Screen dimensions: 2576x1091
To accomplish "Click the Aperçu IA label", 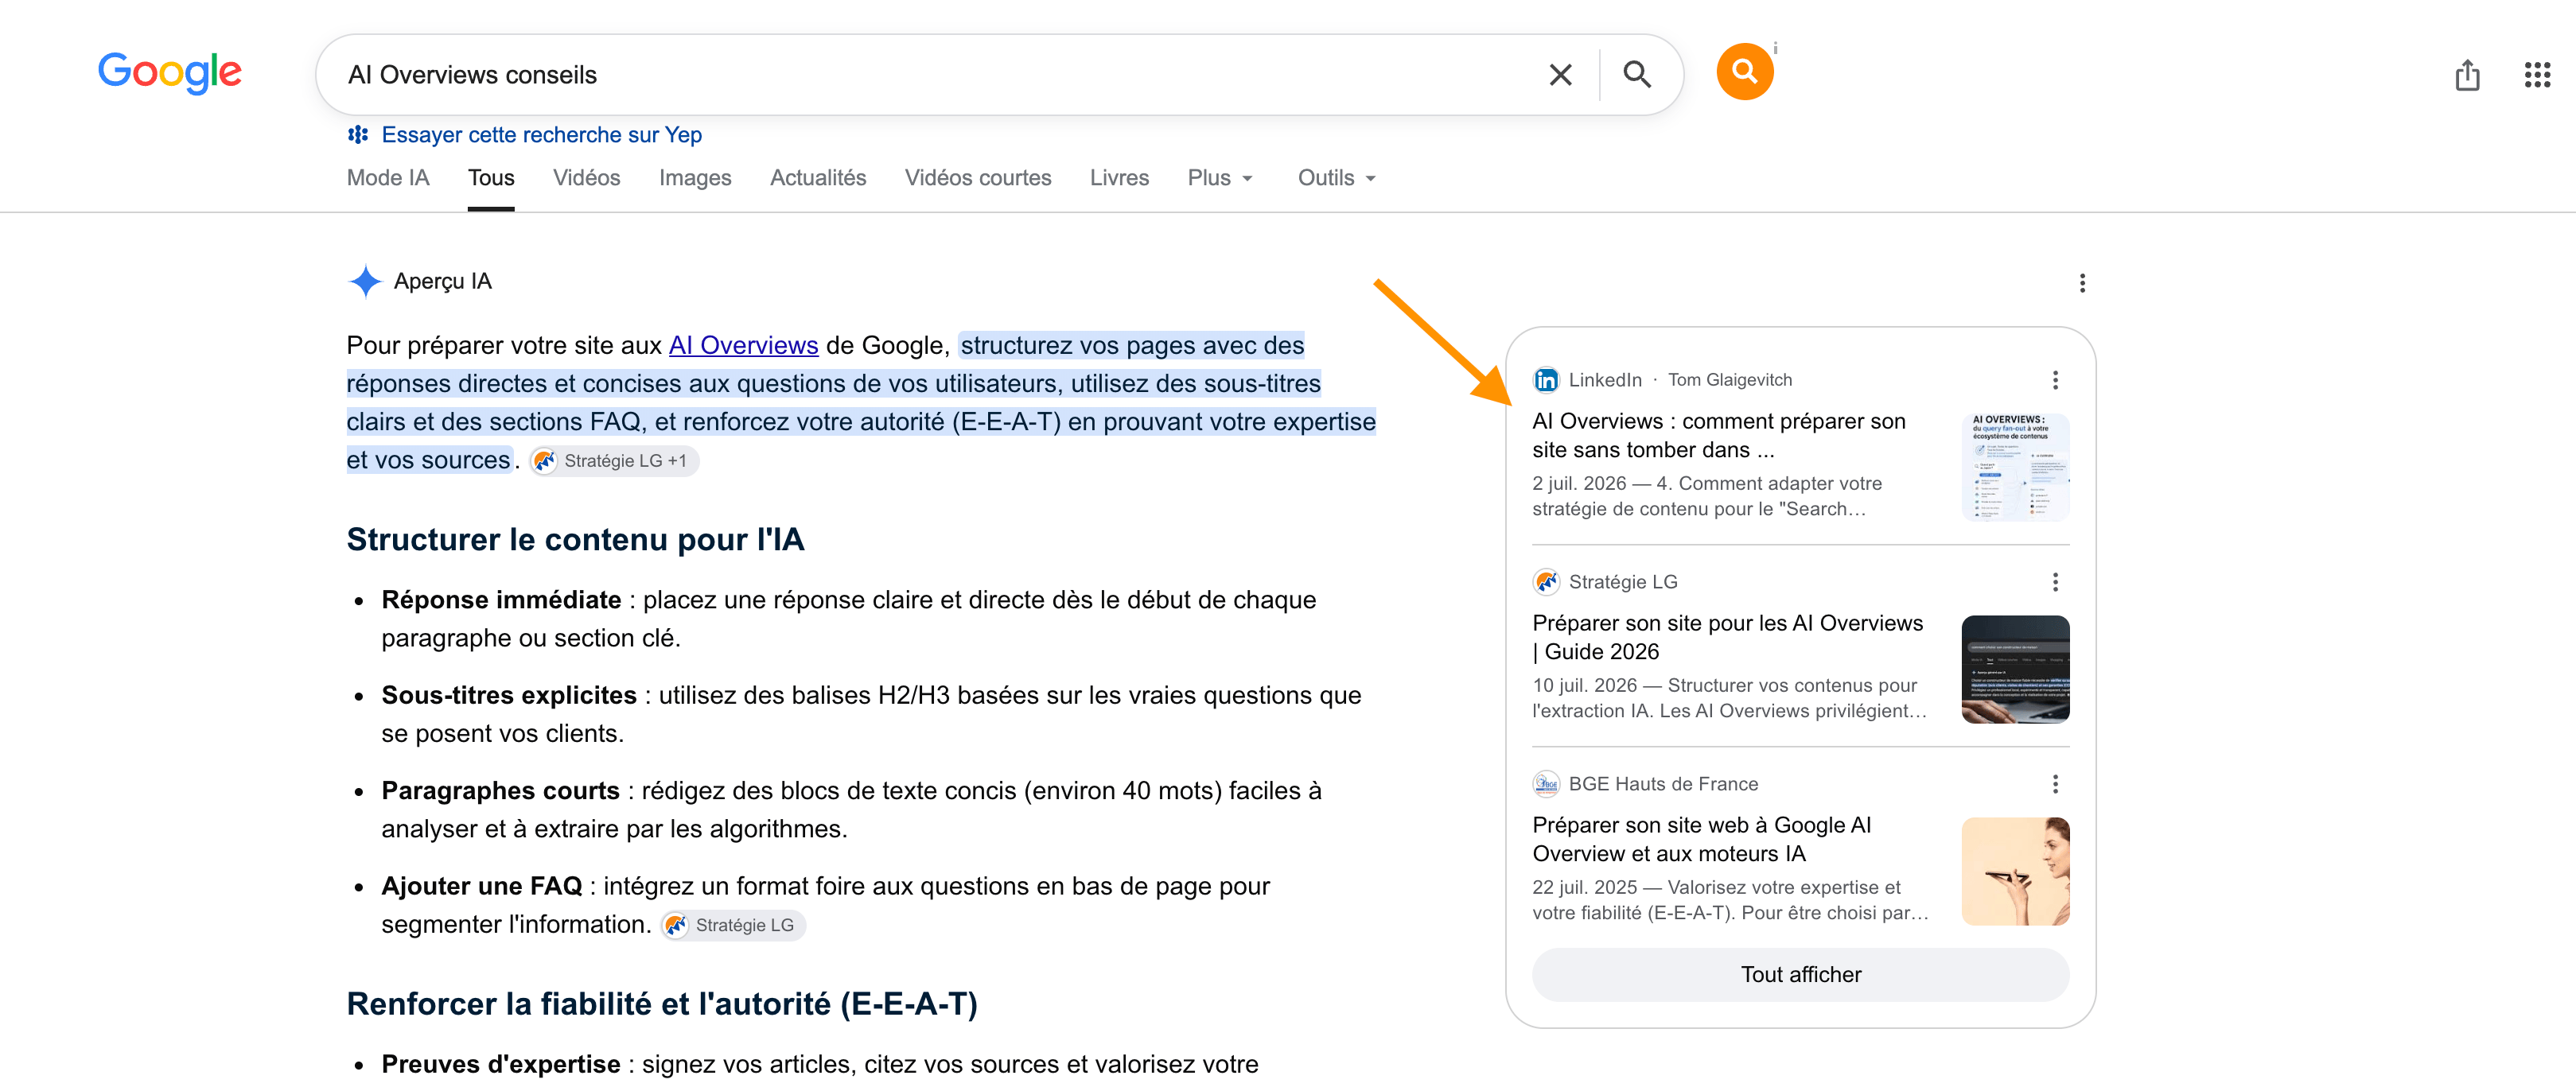I will pyautogui.click(x=442, y=281).
